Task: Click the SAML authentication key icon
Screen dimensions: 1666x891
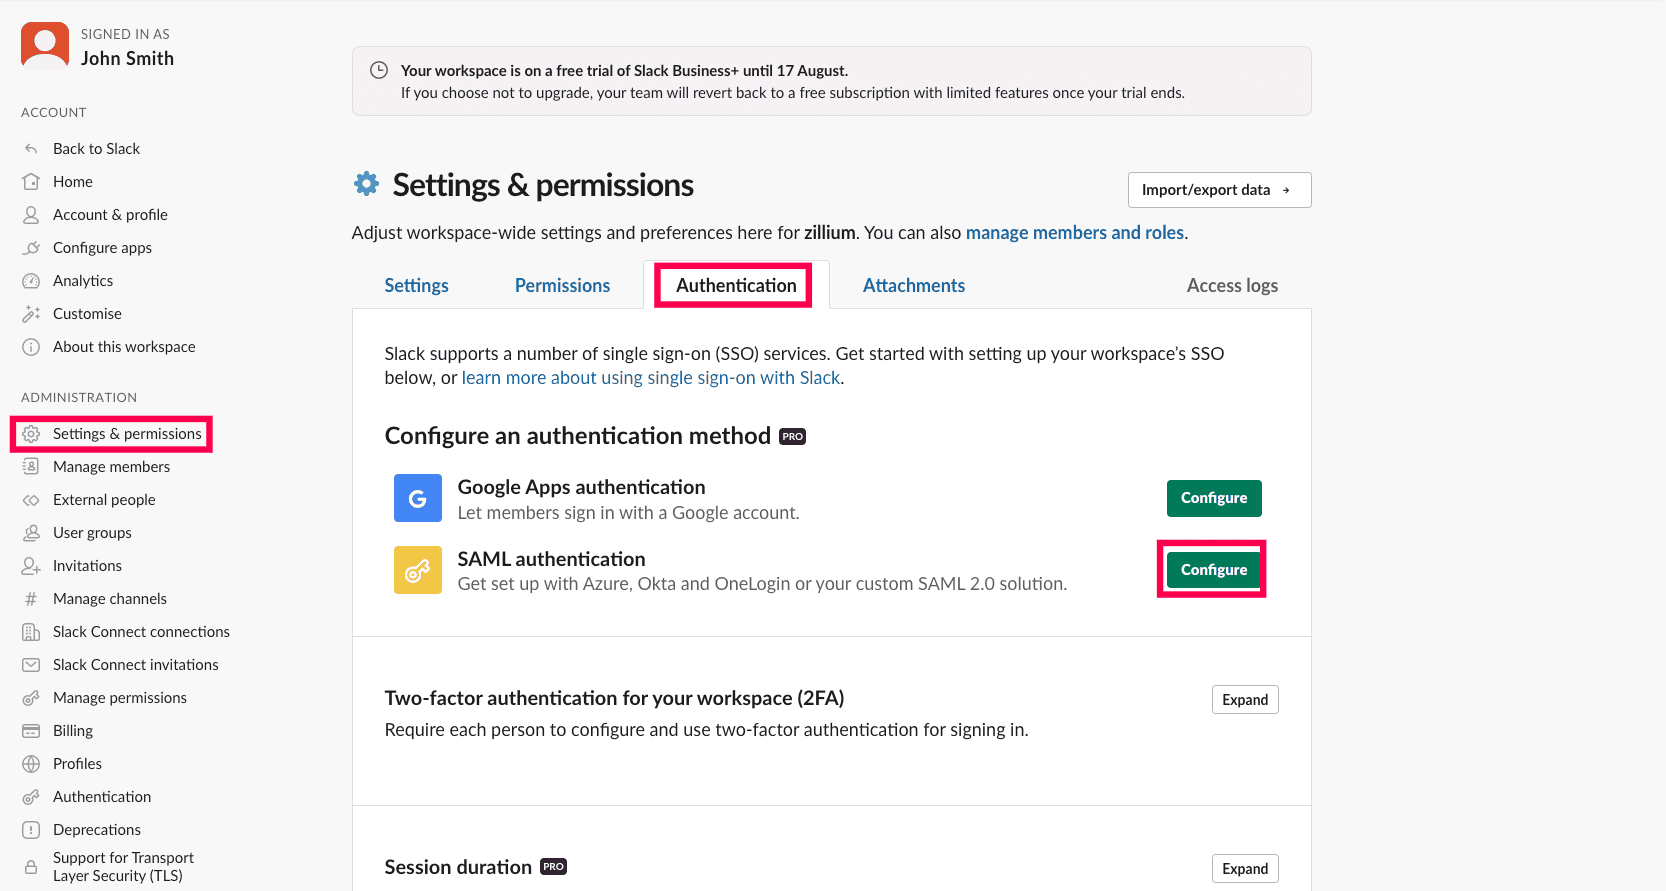Action: pos(417,570)
